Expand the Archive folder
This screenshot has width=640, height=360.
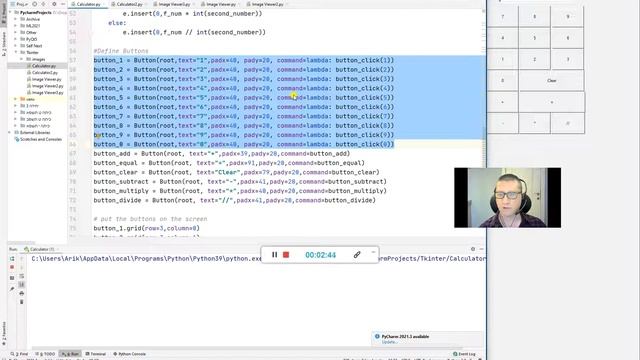point(16,19)
